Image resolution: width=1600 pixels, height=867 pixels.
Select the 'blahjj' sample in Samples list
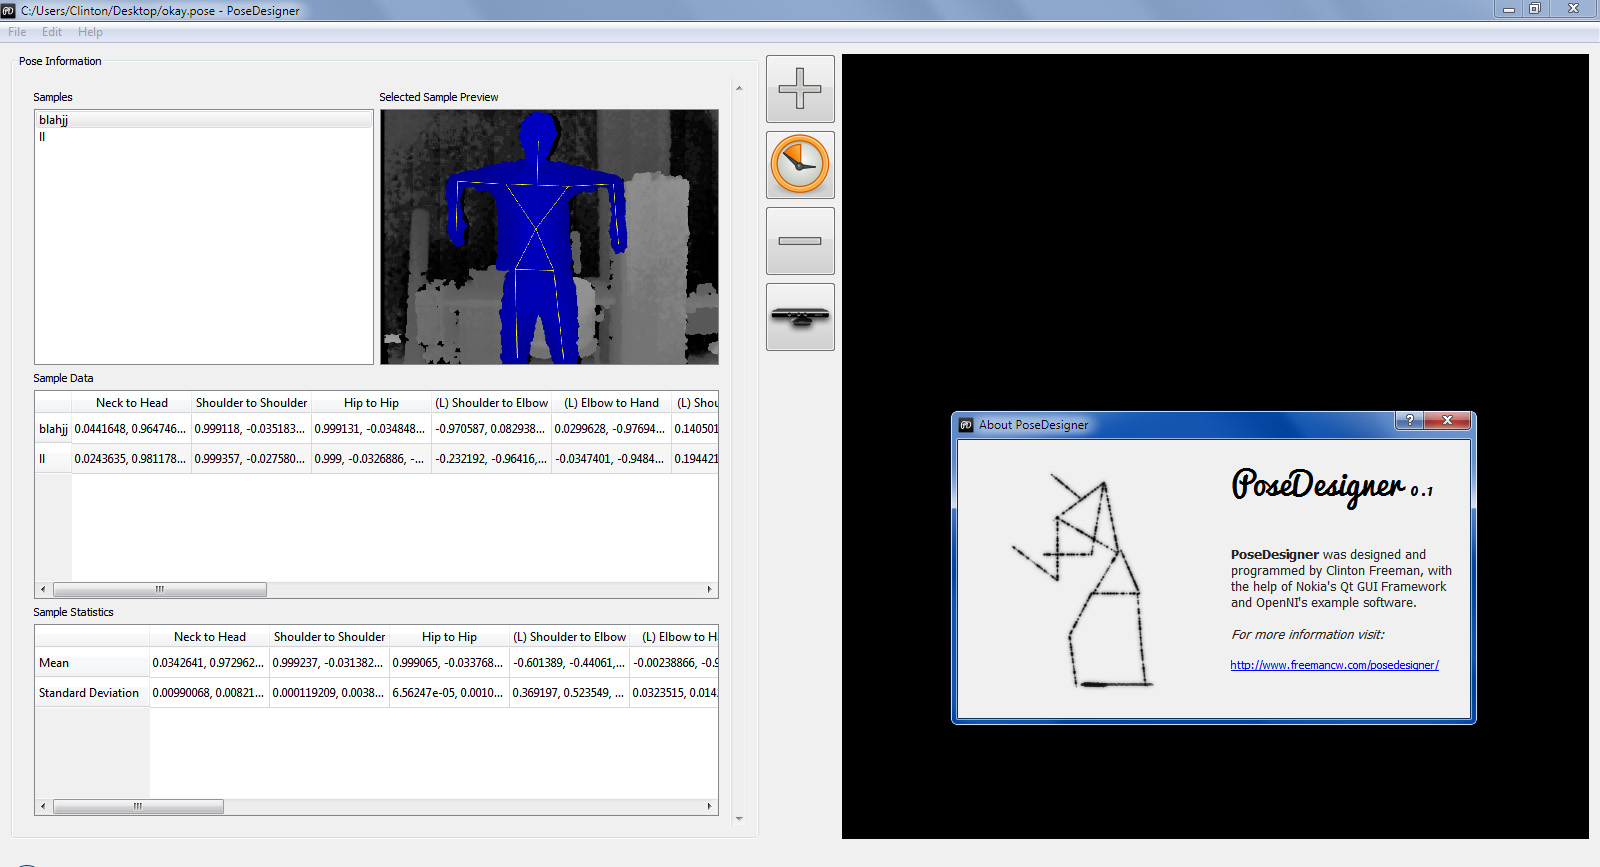point(54,120)
